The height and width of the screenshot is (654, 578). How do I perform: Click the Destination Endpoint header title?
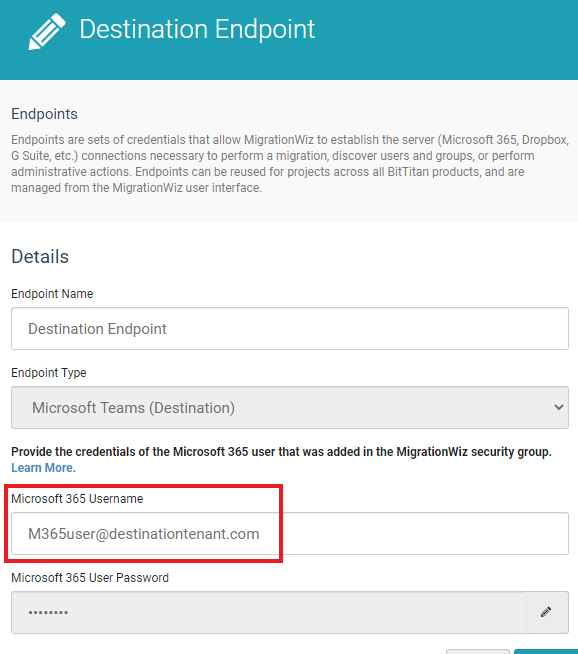click(x=197, y=29)
